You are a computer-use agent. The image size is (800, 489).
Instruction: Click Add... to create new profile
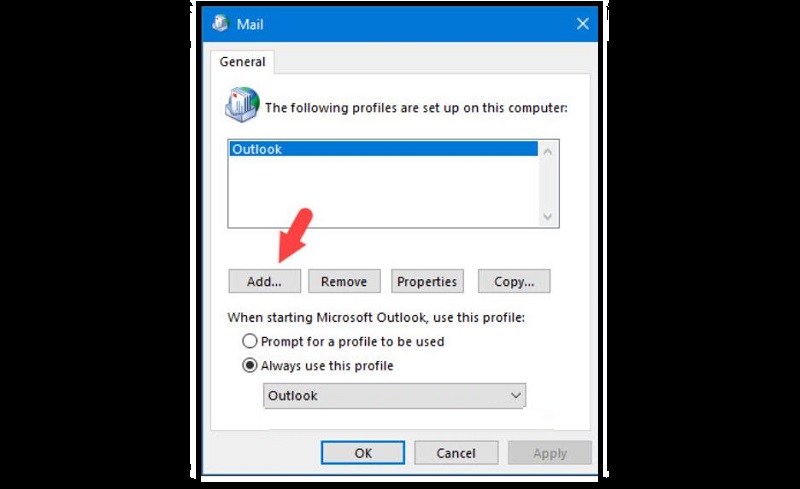click(x=264, y=281)
